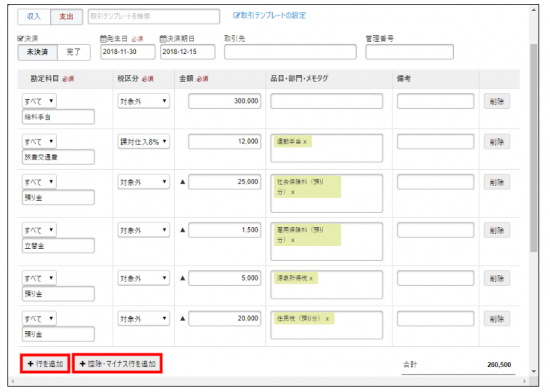The width and height of the screenshot is (550, 392).
Task: Remove 社会保険料（預り分）tag via x
Action: [293, 192]
